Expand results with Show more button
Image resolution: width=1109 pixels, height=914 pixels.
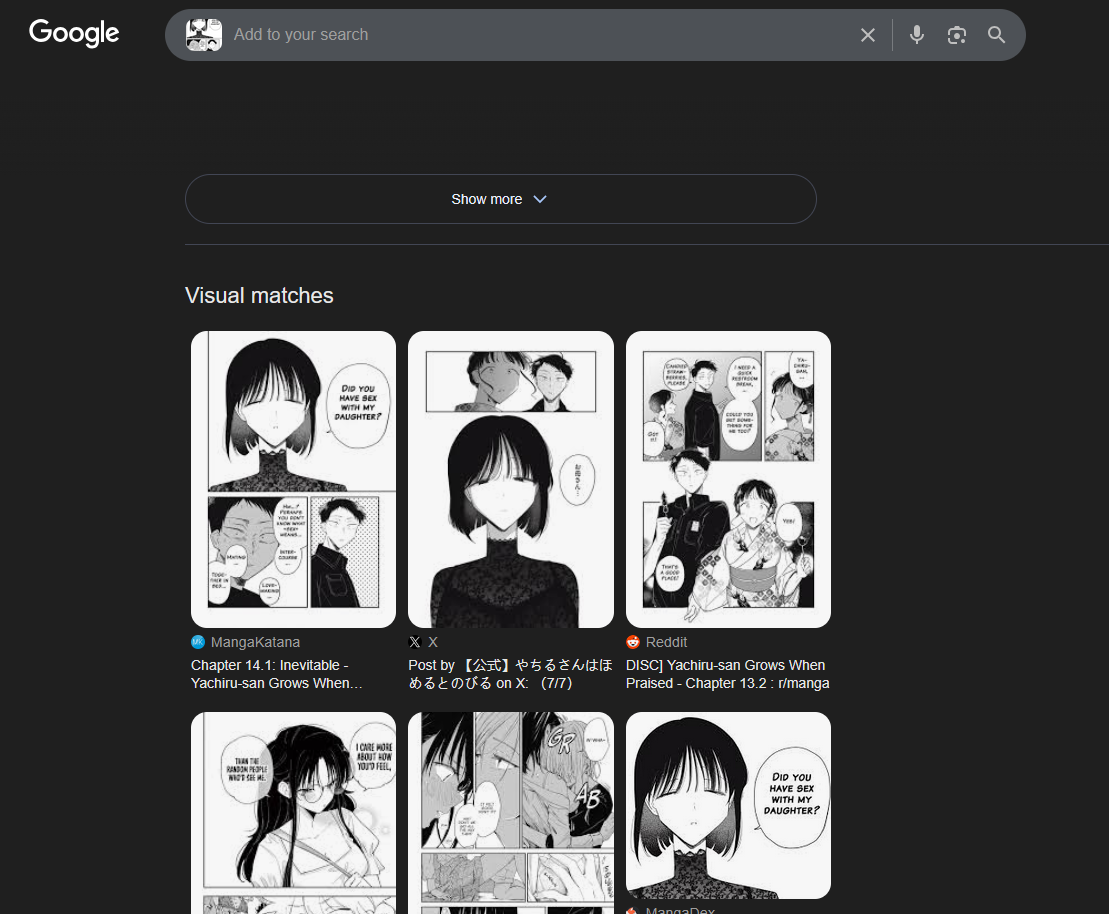(x=501, y=199)
